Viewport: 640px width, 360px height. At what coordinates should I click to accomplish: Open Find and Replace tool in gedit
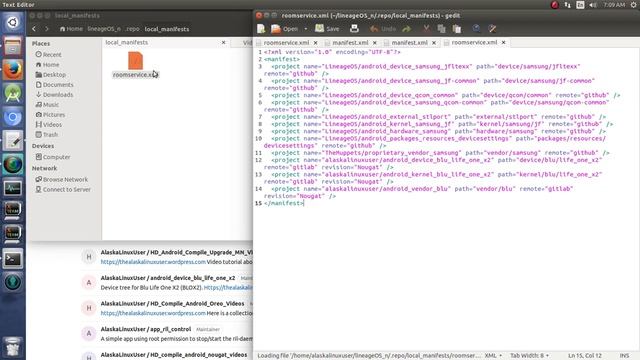(x=492, y=29)
